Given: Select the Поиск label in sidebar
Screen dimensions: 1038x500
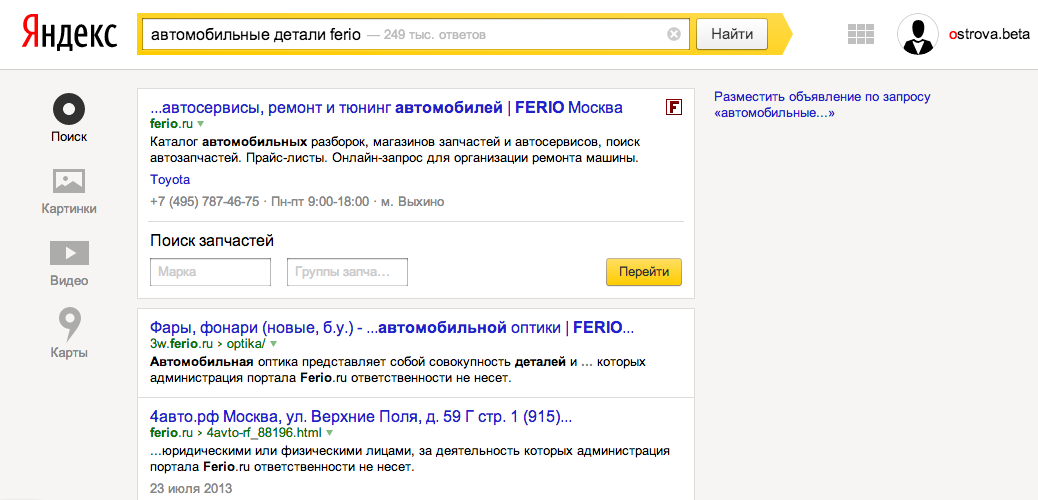Looking at the screenshot, I should click(x=70, y=137).
